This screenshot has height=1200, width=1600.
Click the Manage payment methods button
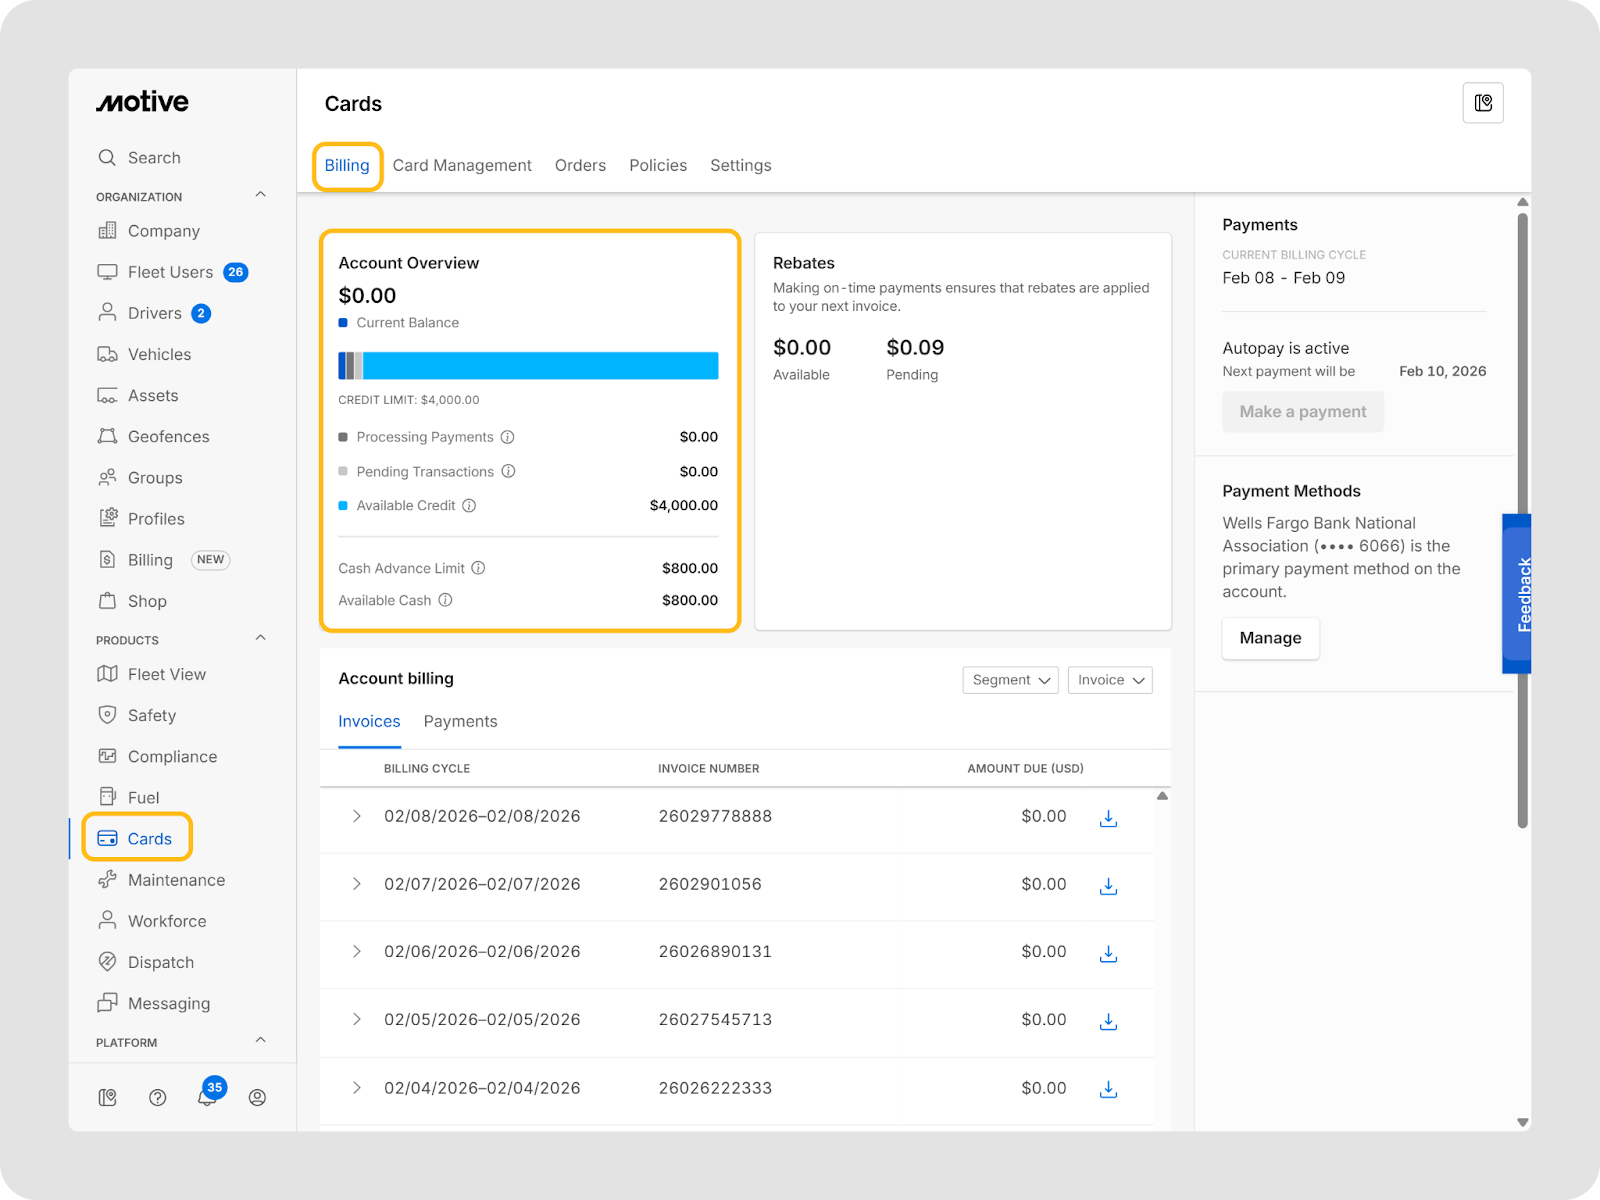click(x=1270, y=638)
